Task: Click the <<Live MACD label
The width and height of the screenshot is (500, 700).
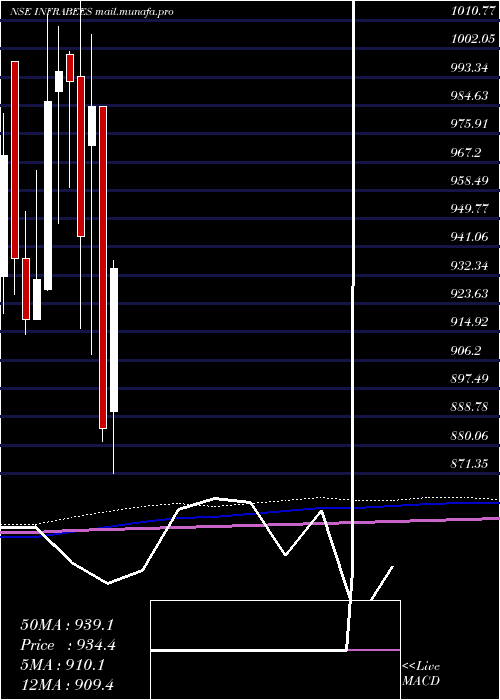Action: pyautogui.click(x=421, y=673)
